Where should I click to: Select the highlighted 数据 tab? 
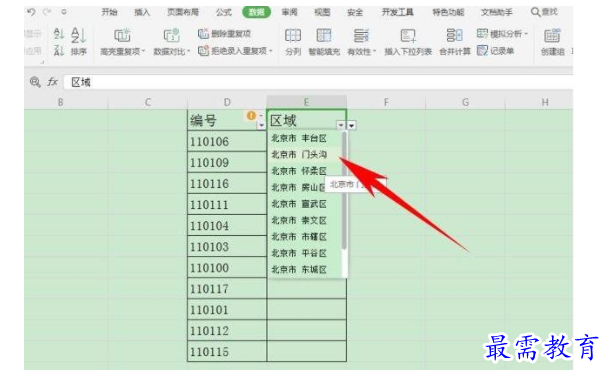(256, 12)
